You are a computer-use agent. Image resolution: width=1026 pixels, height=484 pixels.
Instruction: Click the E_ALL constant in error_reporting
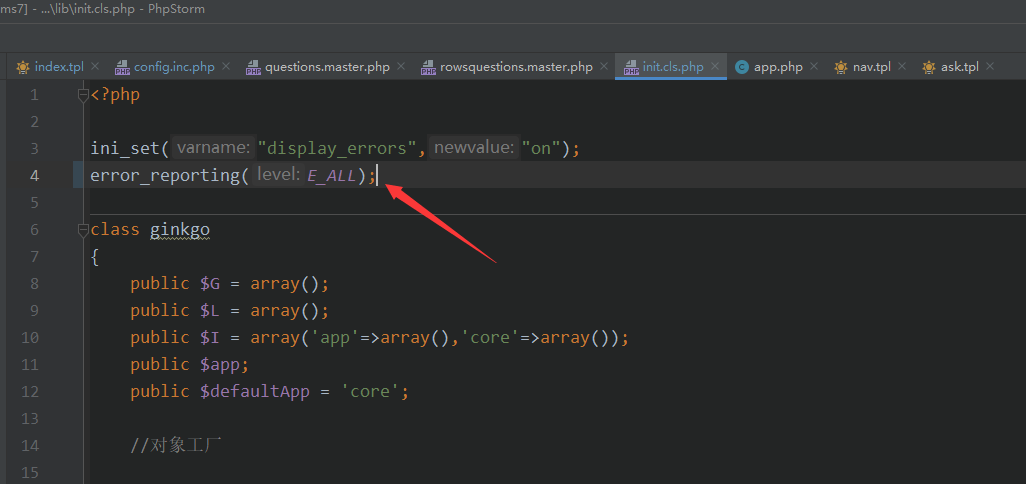(x=332, y=176)
